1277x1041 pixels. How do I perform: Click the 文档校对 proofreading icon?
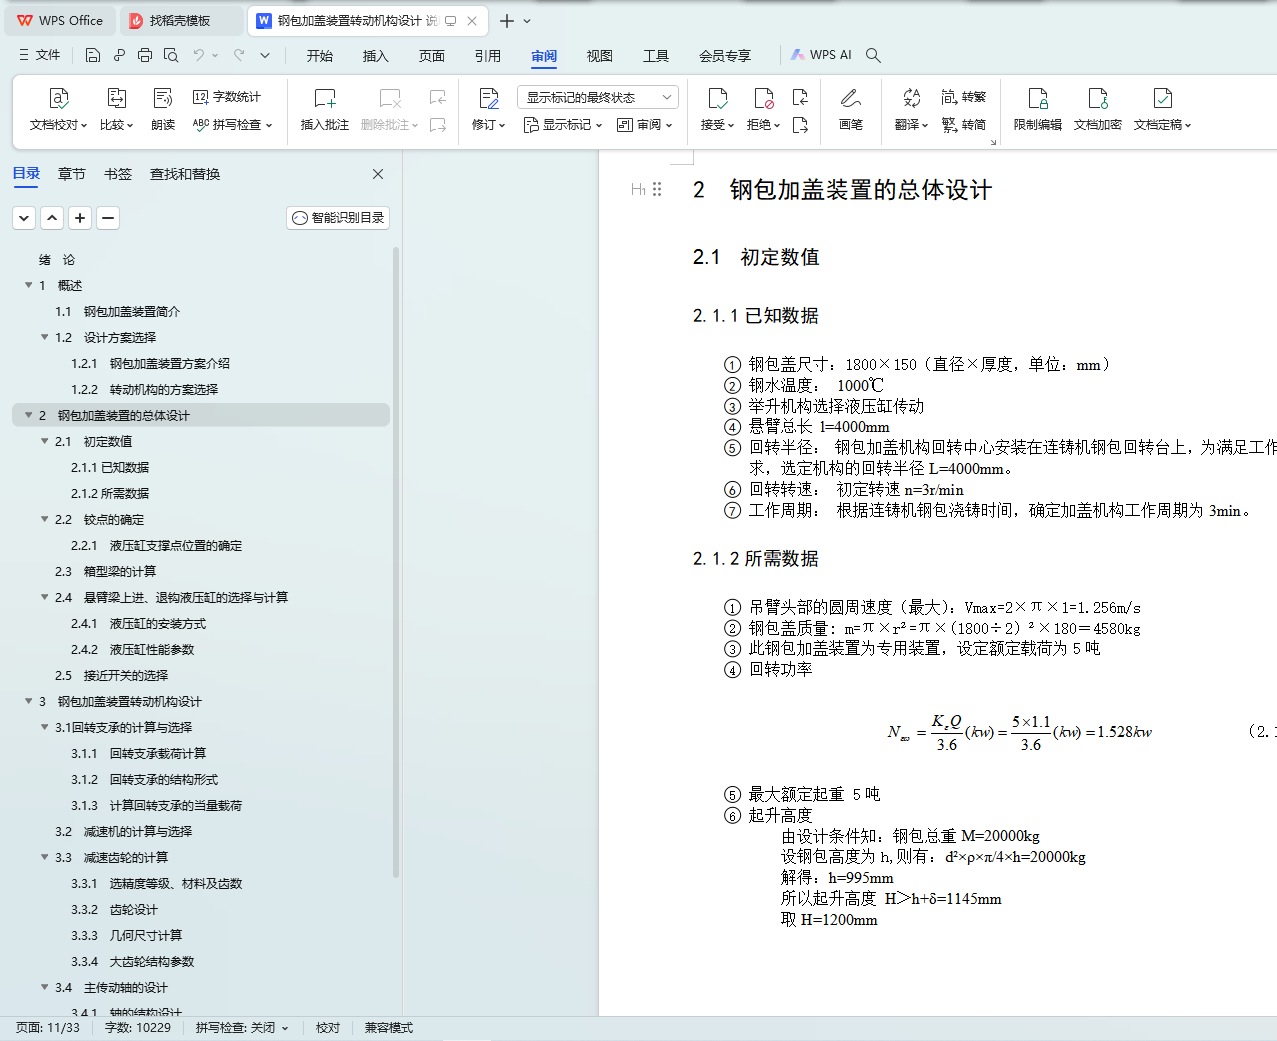(x=59, y=98)
